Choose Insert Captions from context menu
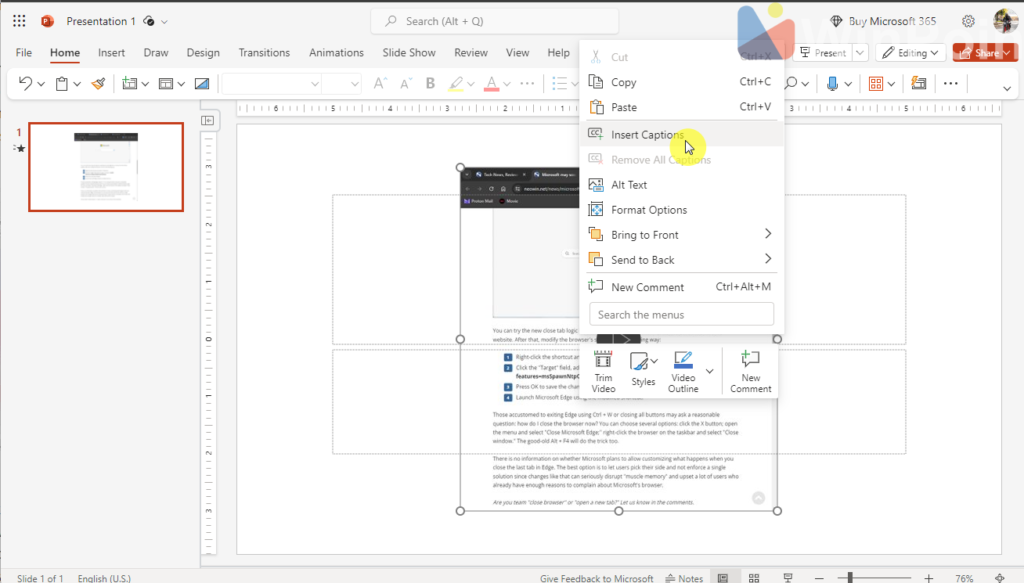Viewport: 1024px width, 583px height. tap(647, 135)
